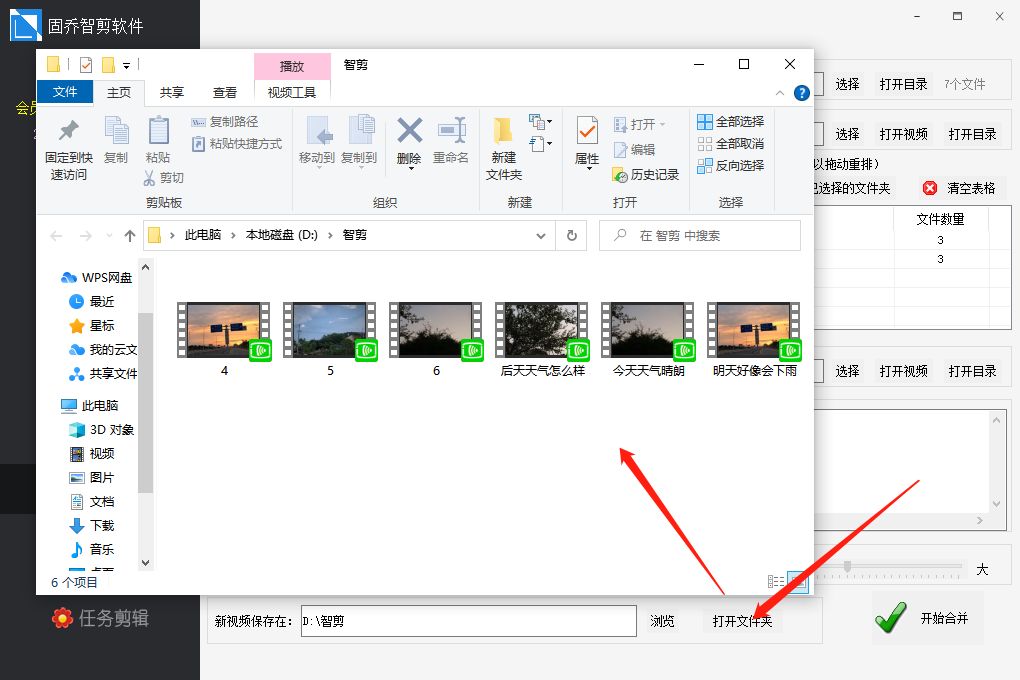Image resolution: width=1020 pixels, height=680 pixels.
Task: Select video file named 4
Action: point(224,340)
